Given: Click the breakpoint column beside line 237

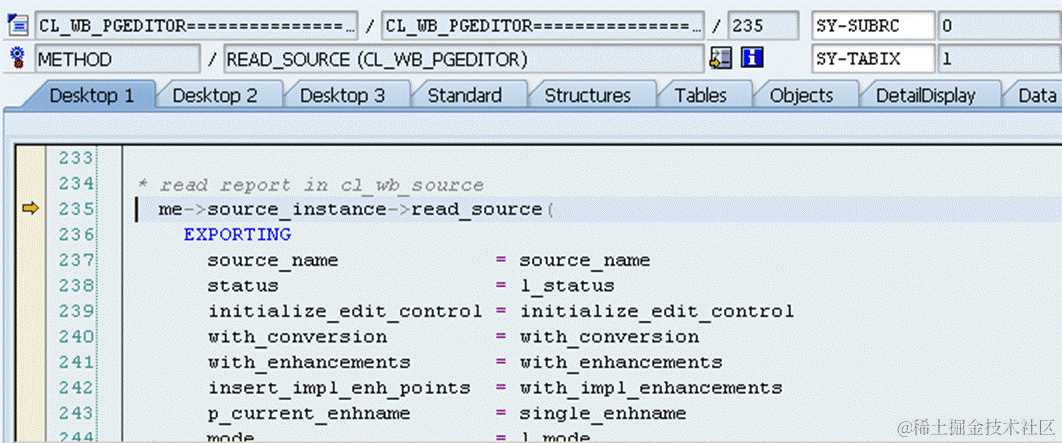Looking at the screenshot, I should (x=30, y=260).
